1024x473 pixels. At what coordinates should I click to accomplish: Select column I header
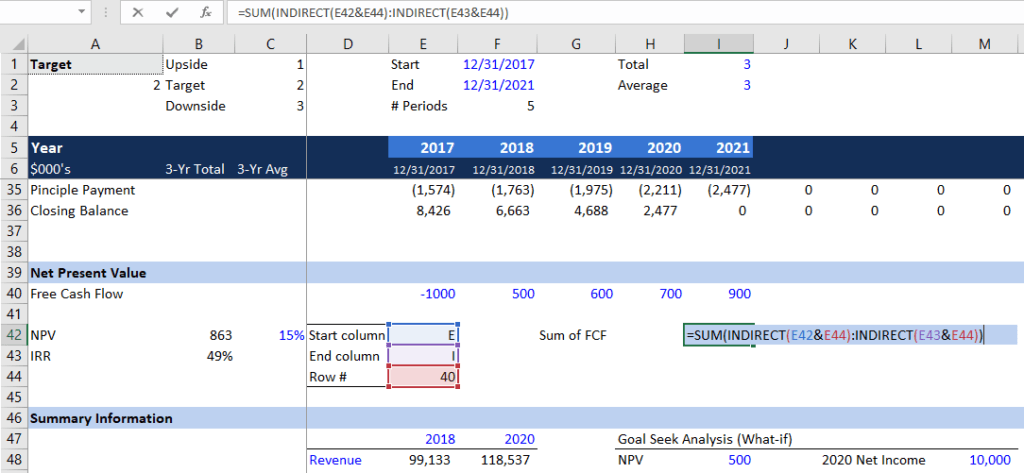719,42
